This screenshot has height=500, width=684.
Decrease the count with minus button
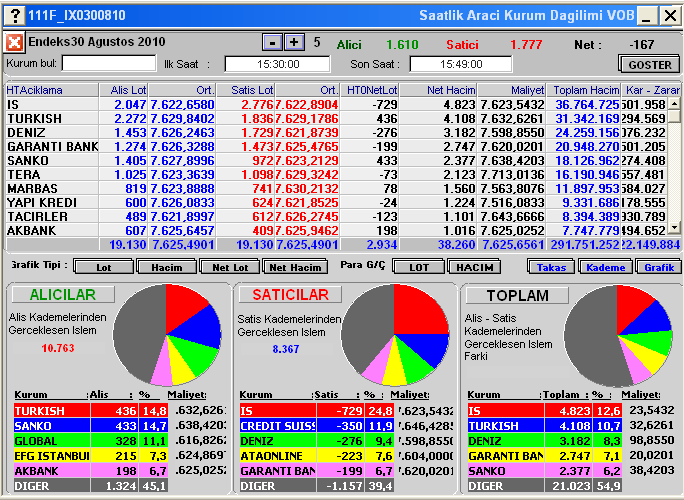click(x=273, y=43)
